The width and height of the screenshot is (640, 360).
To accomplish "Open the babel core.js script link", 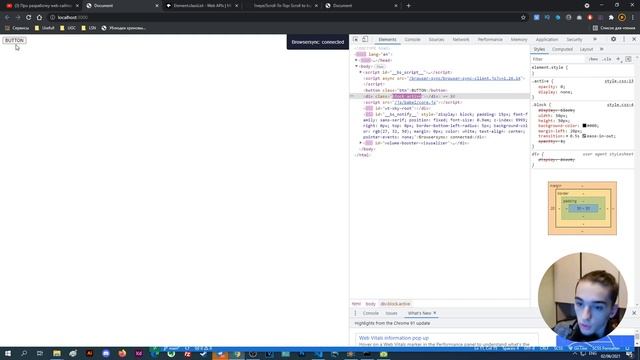I will 416,102.
